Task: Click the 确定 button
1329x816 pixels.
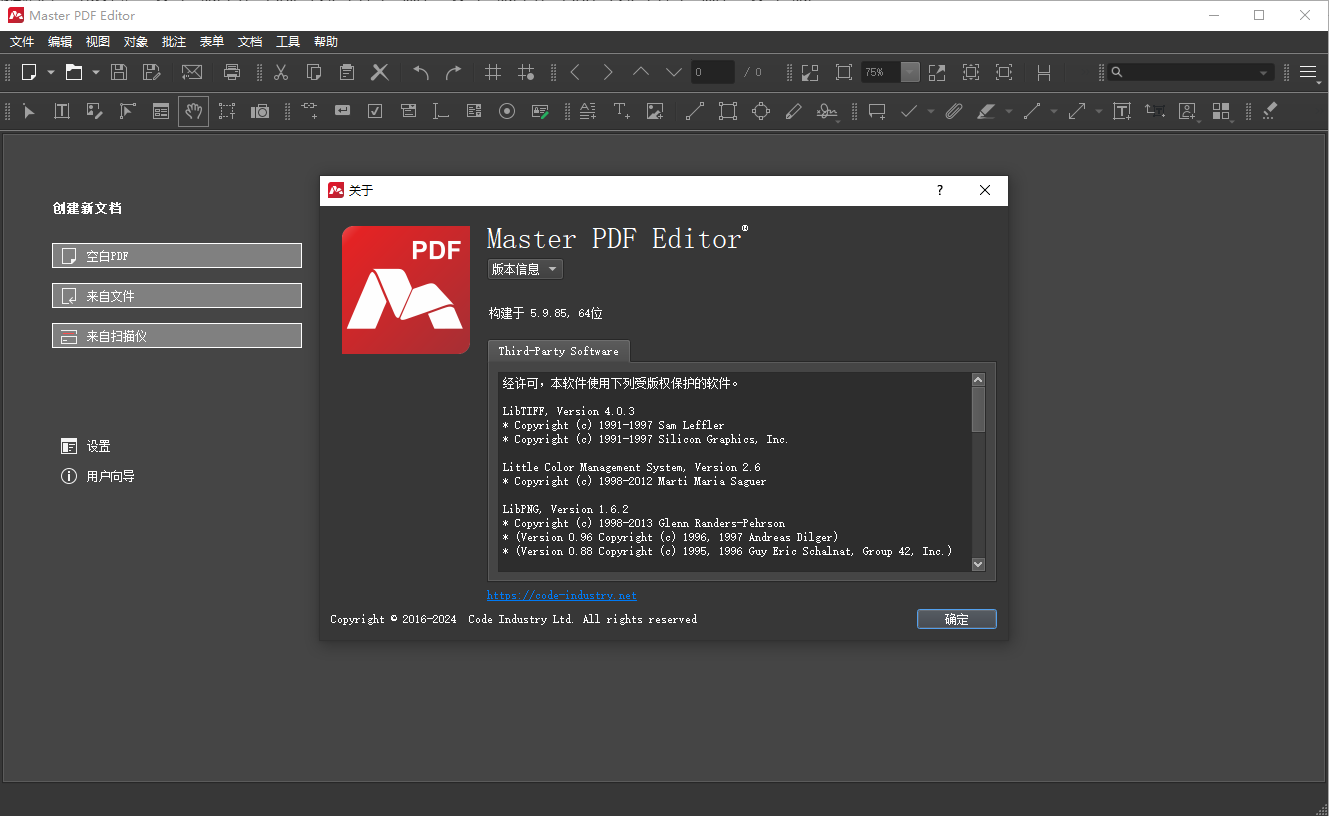Action: (957, 619)
